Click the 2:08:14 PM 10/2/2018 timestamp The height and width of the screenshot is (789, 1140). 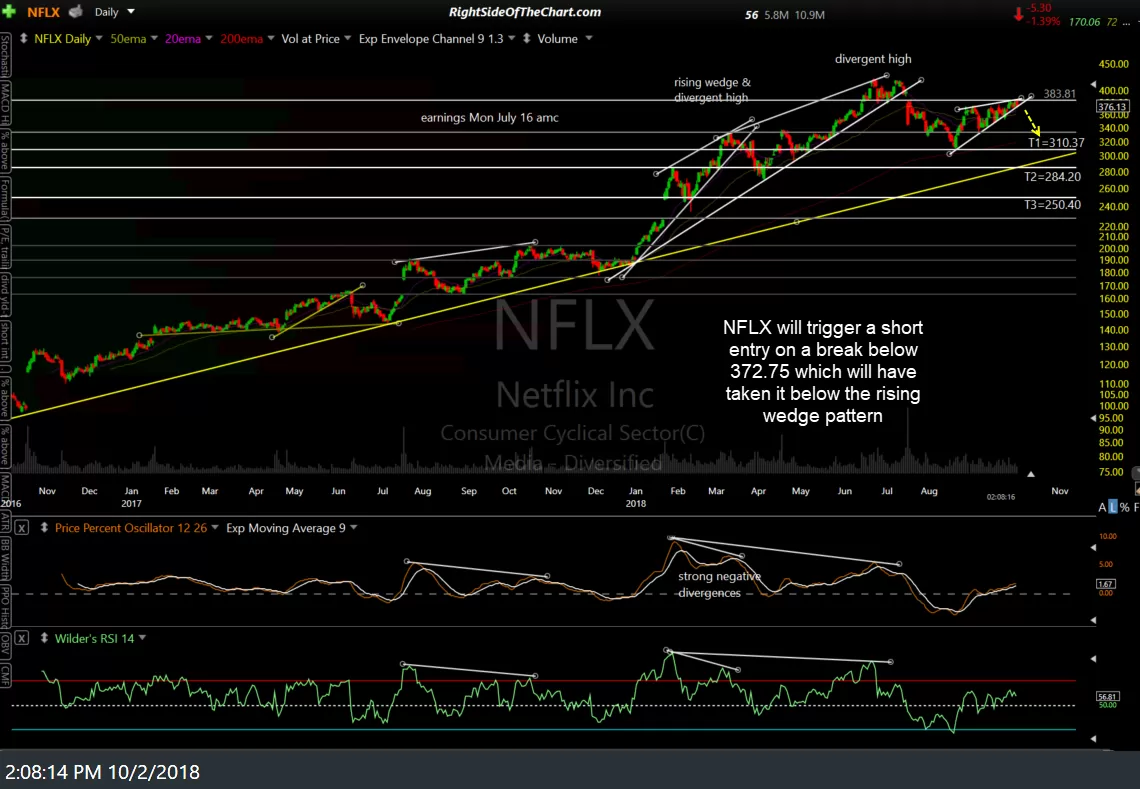click(103, 772)
